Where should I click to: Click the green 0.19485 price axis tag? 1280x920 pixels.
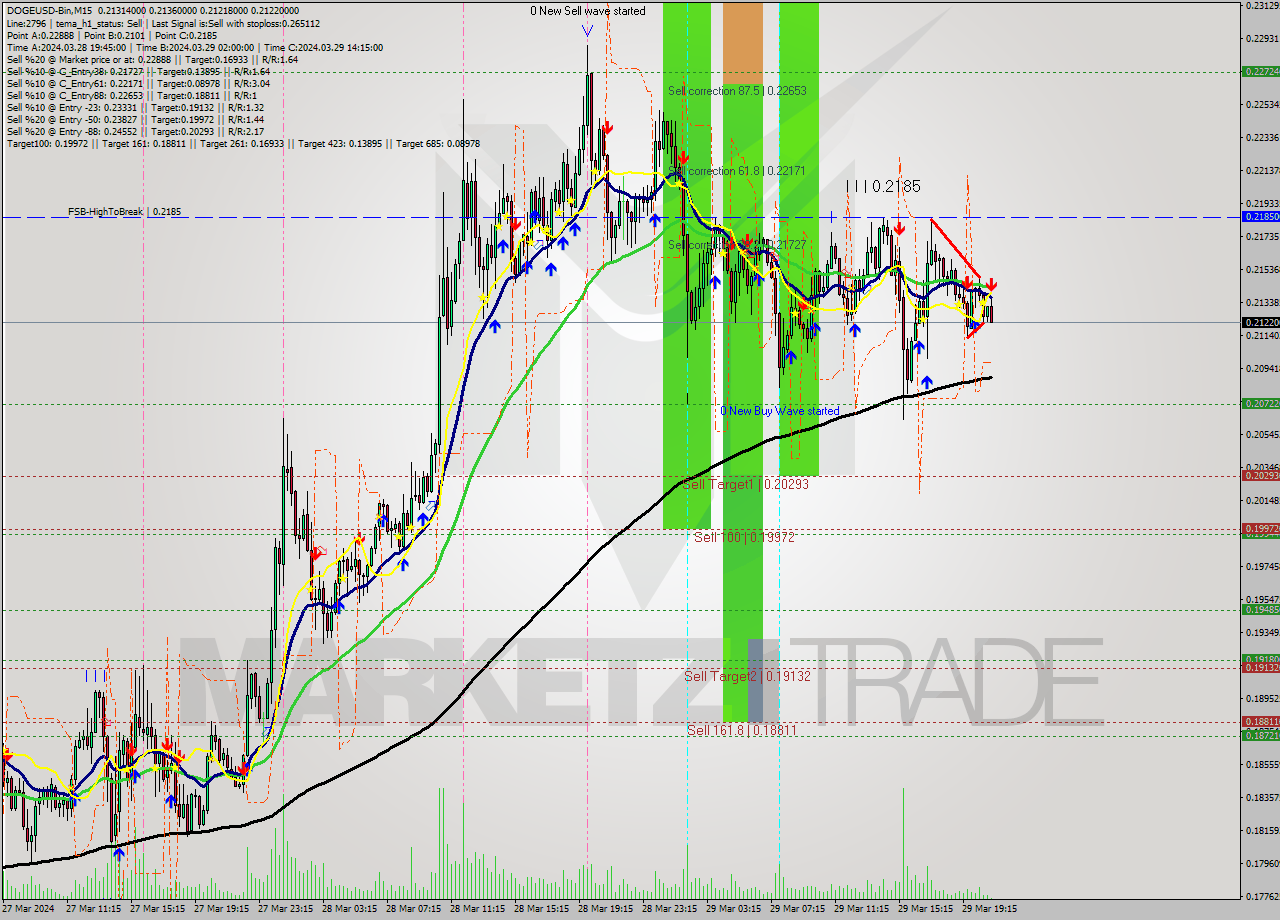[1260, 609]
